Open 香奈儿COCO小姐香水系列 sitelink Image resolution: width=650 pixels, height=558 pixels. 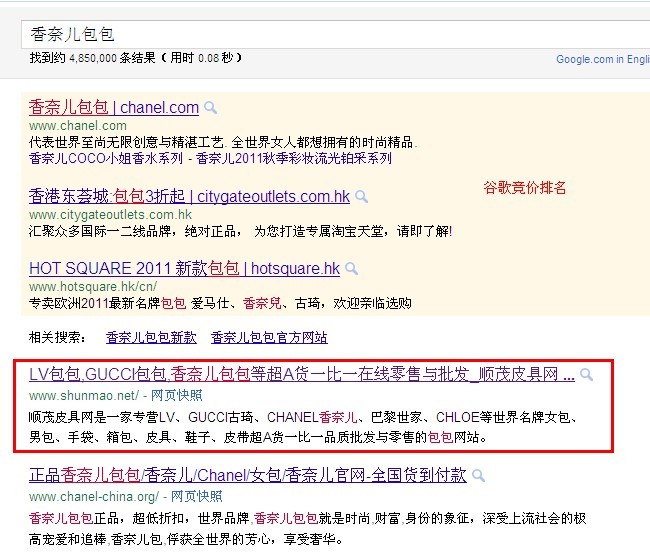tap(106, 158)
